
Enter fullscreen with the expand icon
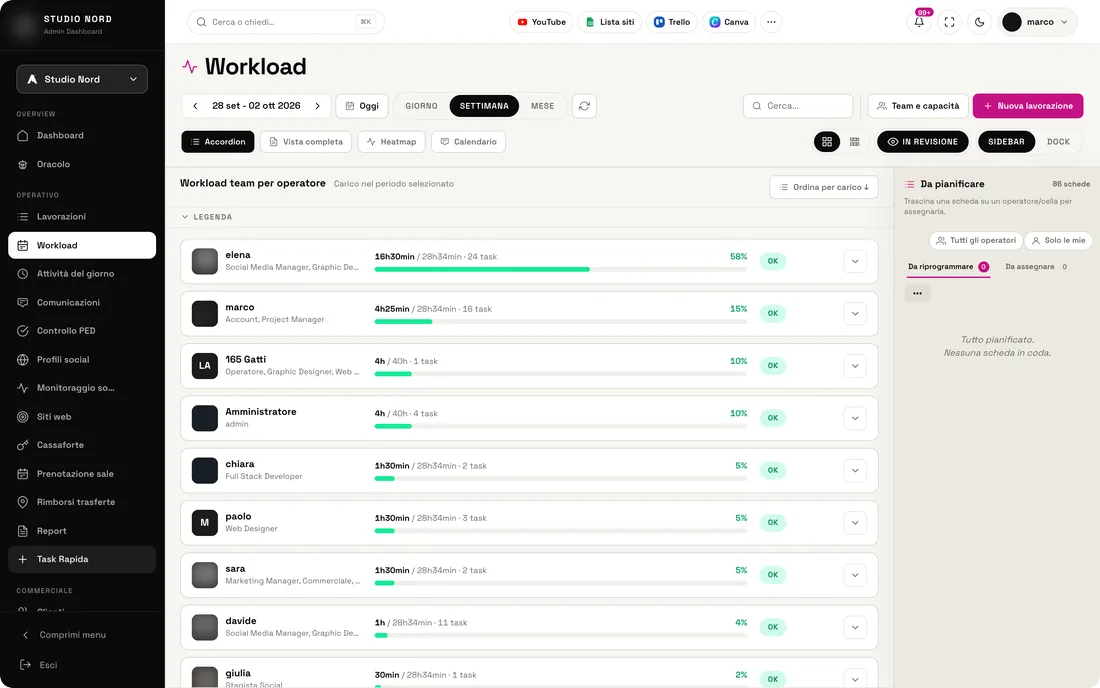[949, 22]
